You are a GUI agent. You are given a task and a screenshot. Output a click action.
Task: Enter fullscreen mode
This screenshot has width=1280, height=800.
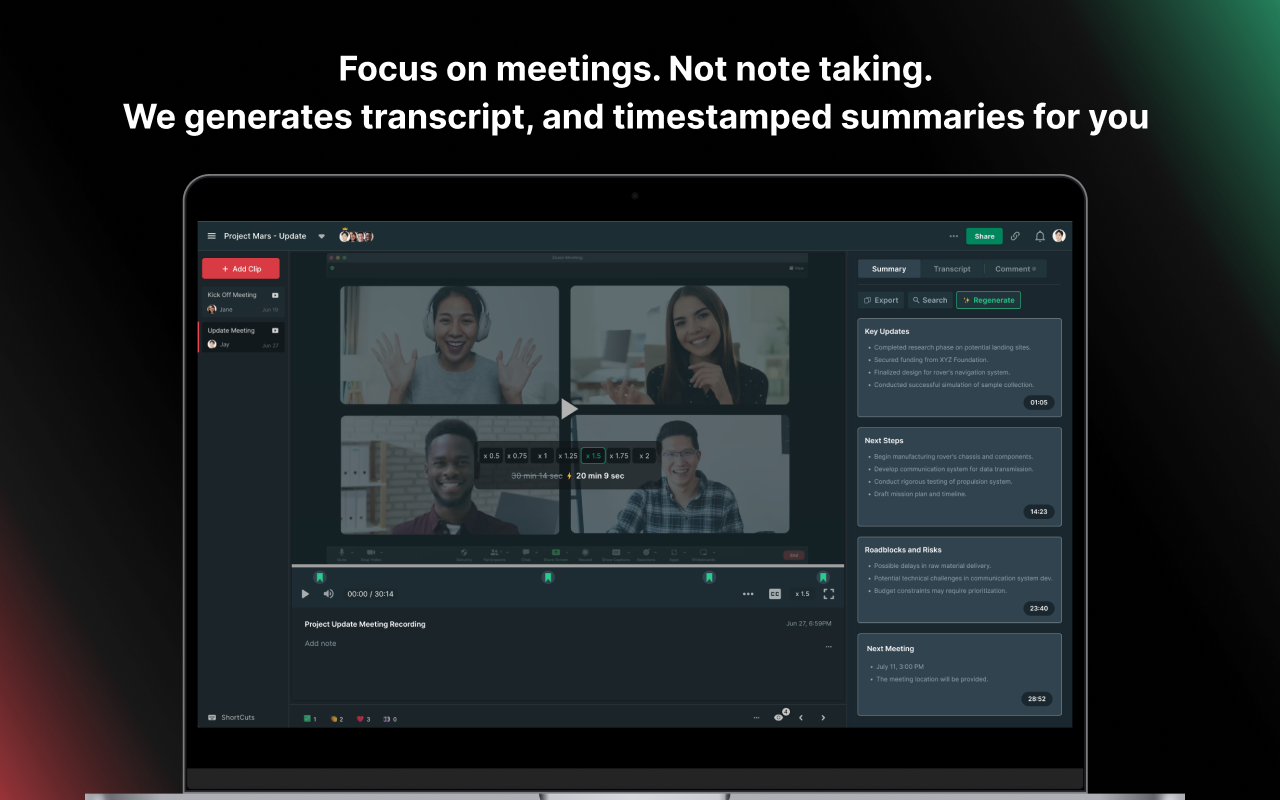point(829,594)
